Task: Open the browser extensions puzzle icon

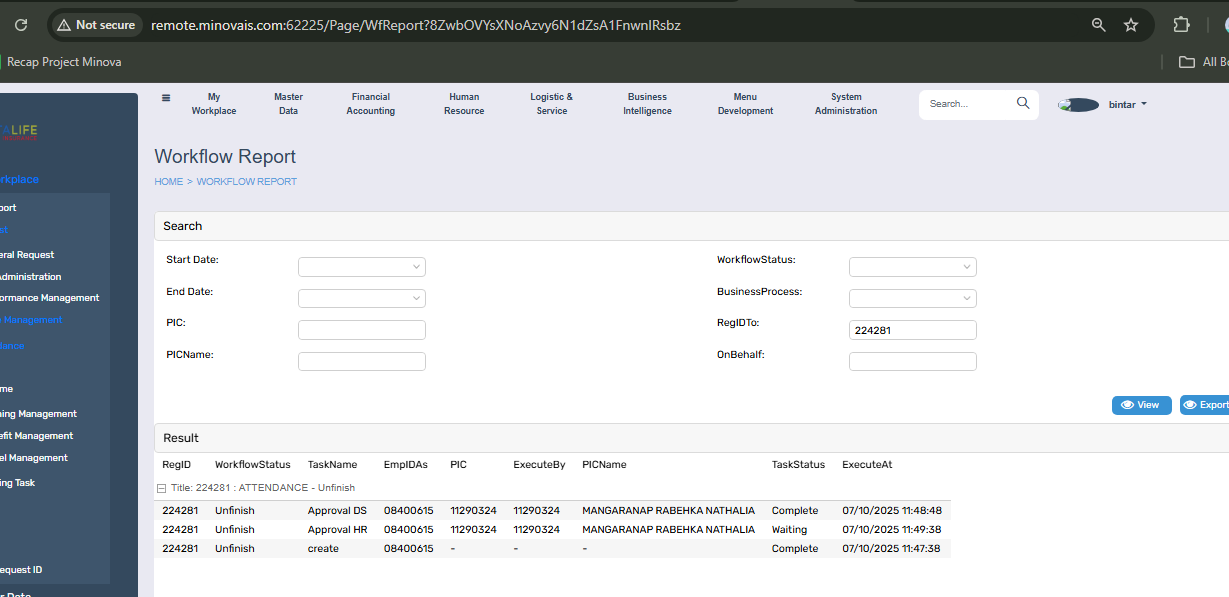Action: 1181,25
